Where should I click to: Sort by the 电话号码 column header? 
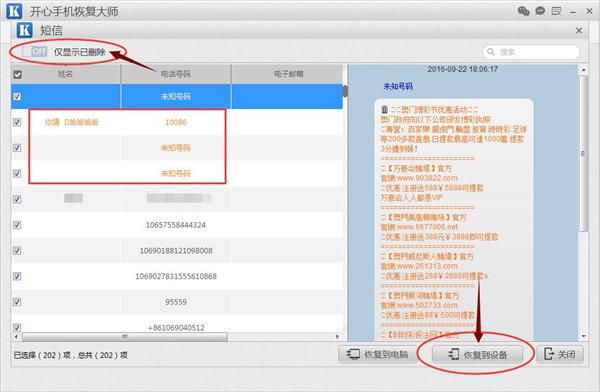tap(176, 74)
